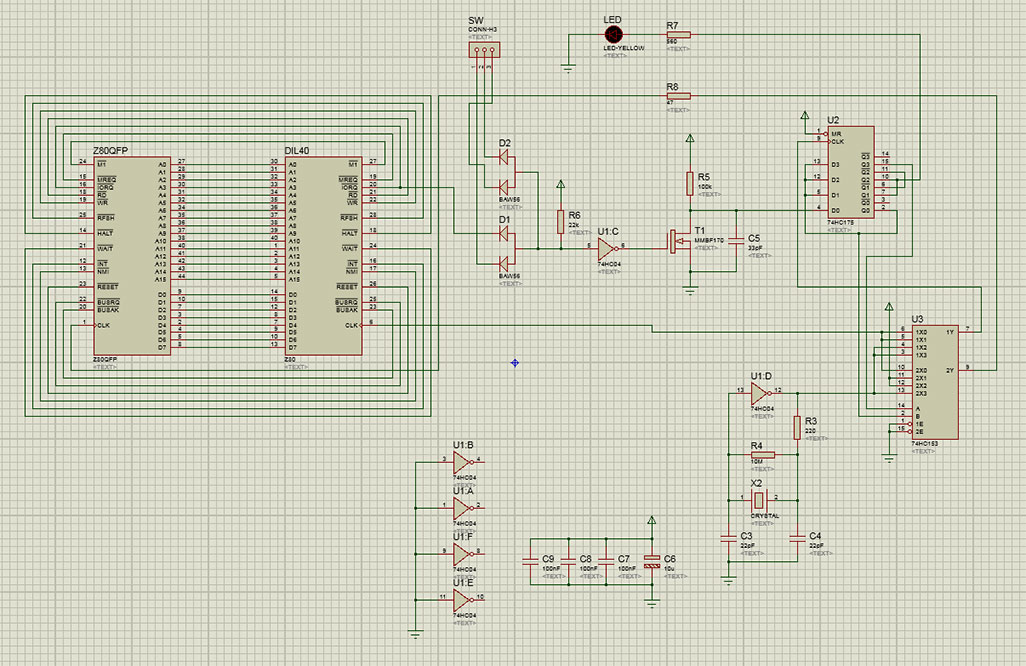Select the CONN-H3 switch header SW

[485, 48]
